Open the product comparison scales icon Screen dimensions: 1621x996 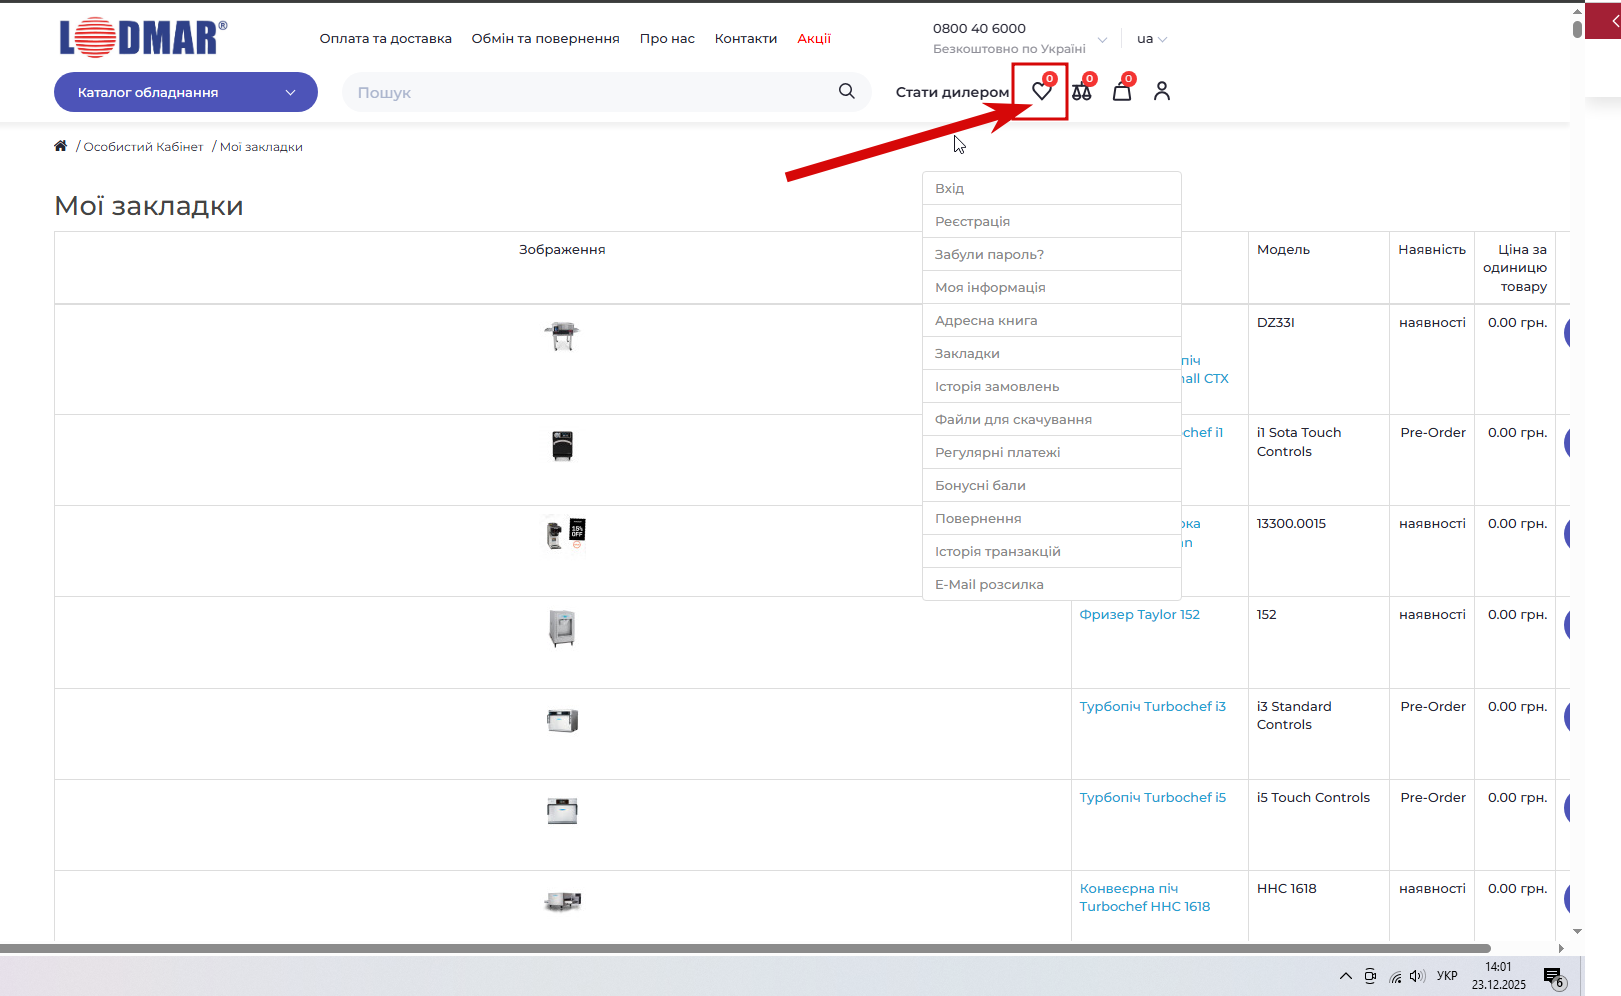(1082, 91)
